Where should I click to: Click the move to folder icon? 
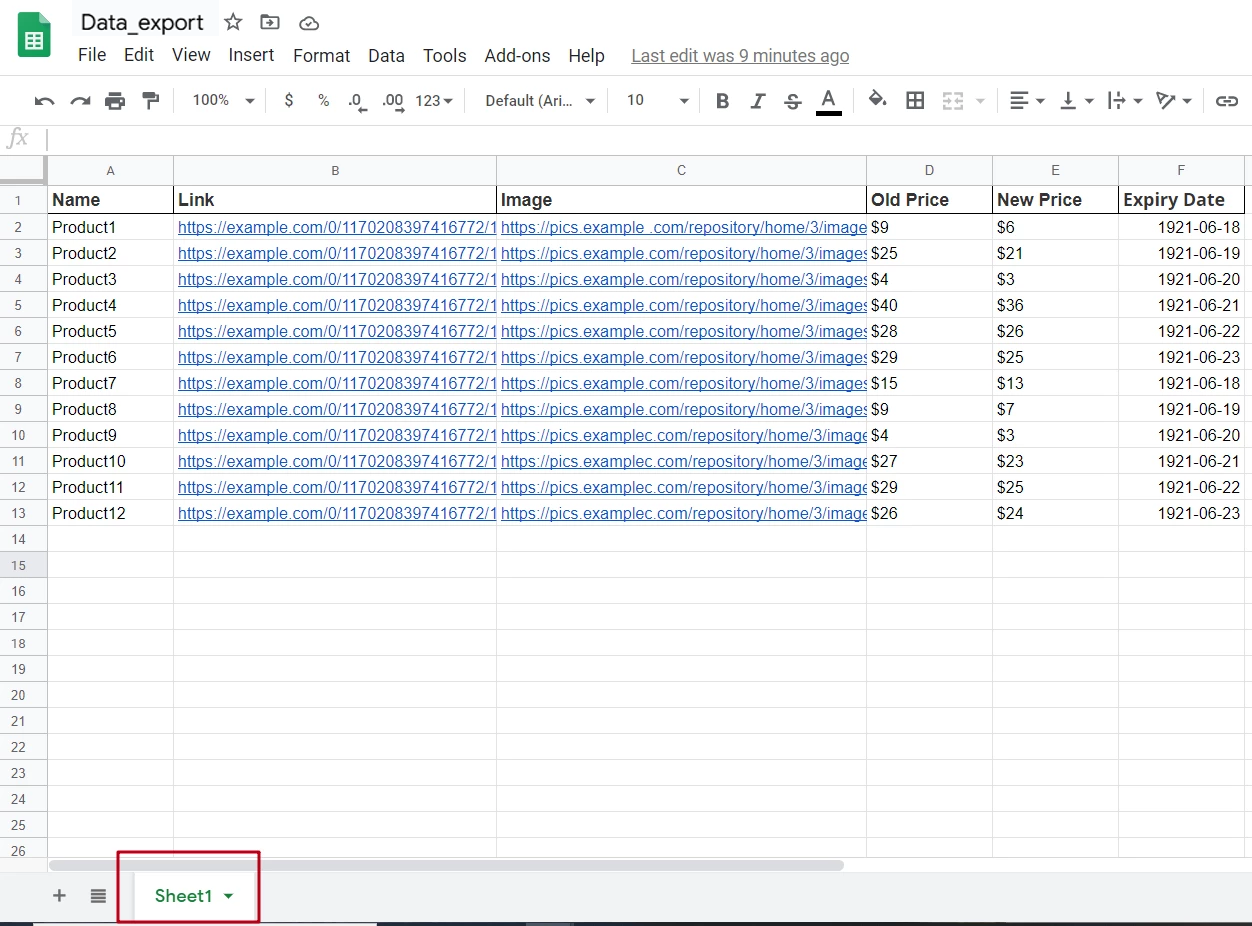[x=270, y=22]
